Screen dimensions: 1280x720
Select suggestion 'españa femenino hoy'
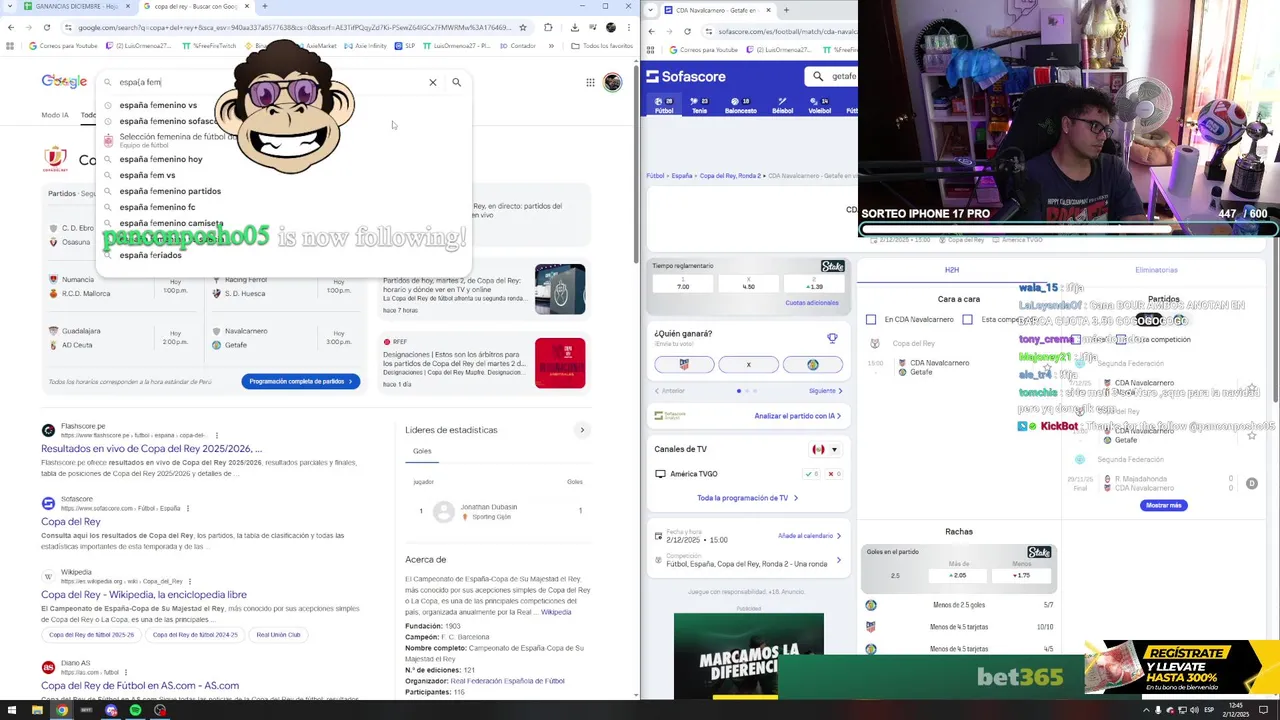(161, 159)
